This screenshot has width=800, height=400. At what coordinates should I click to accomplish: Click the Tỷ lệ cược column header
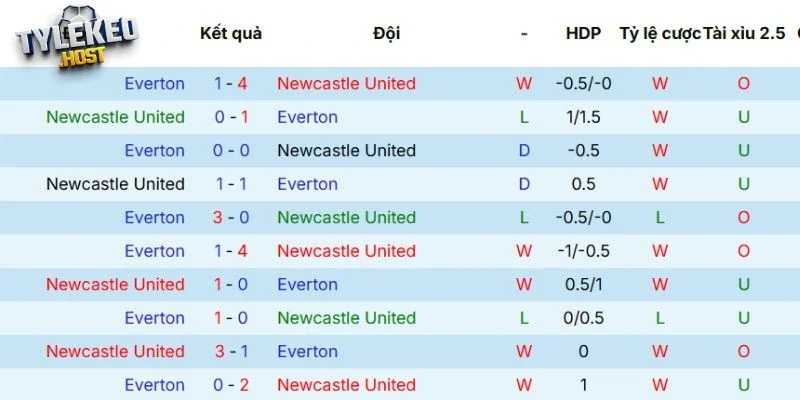(659, 33)
